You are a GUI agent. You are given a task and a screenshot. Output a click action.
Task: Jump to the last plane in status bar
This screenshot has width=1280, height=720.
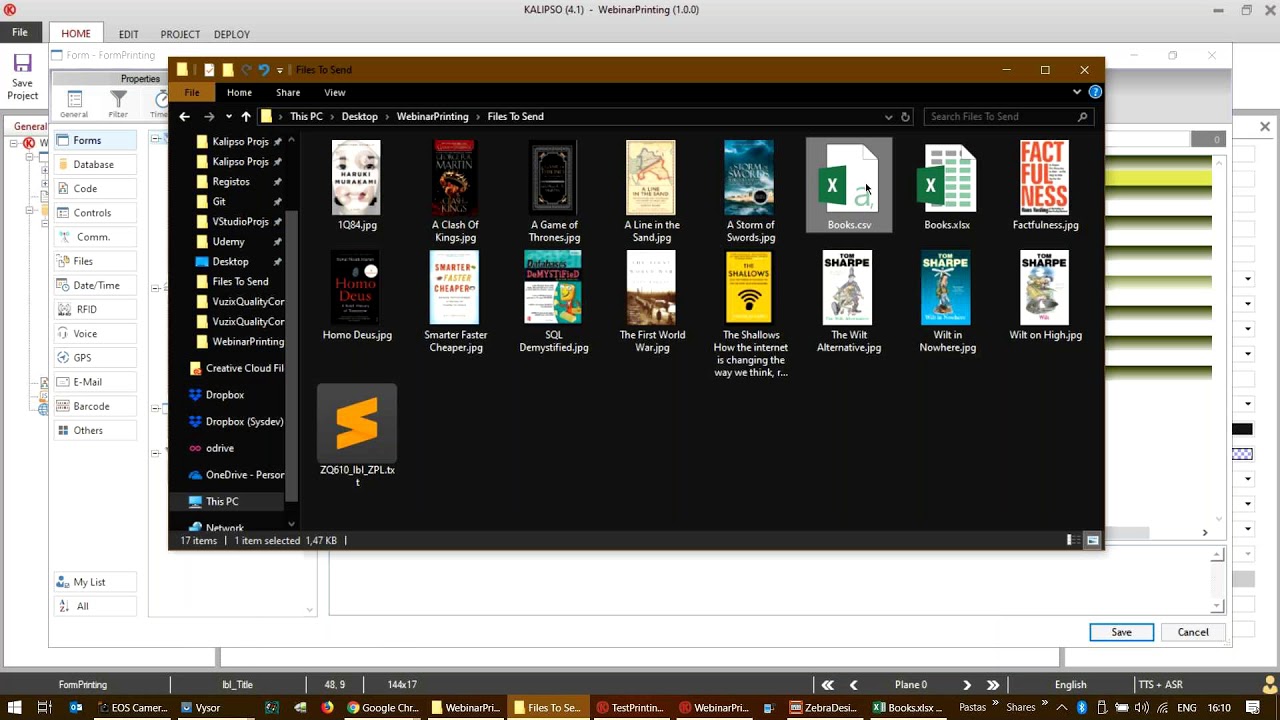click(x=993, y=685)
